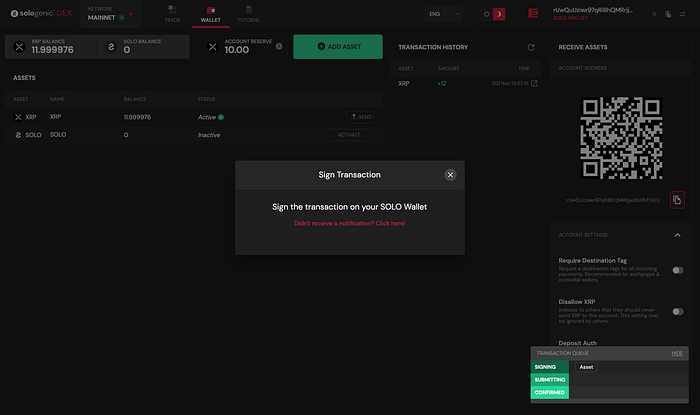Click the Asset tag in transaction queue

pos(586,367)
